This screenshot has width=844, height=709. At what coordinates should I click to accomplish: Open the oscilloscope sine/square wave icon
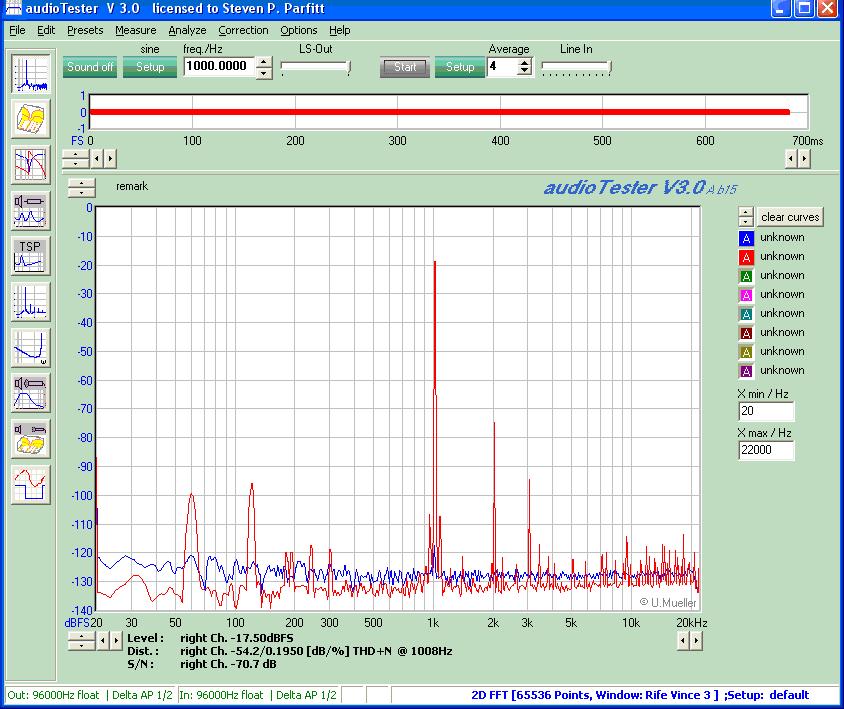click(x=31, y=485)
